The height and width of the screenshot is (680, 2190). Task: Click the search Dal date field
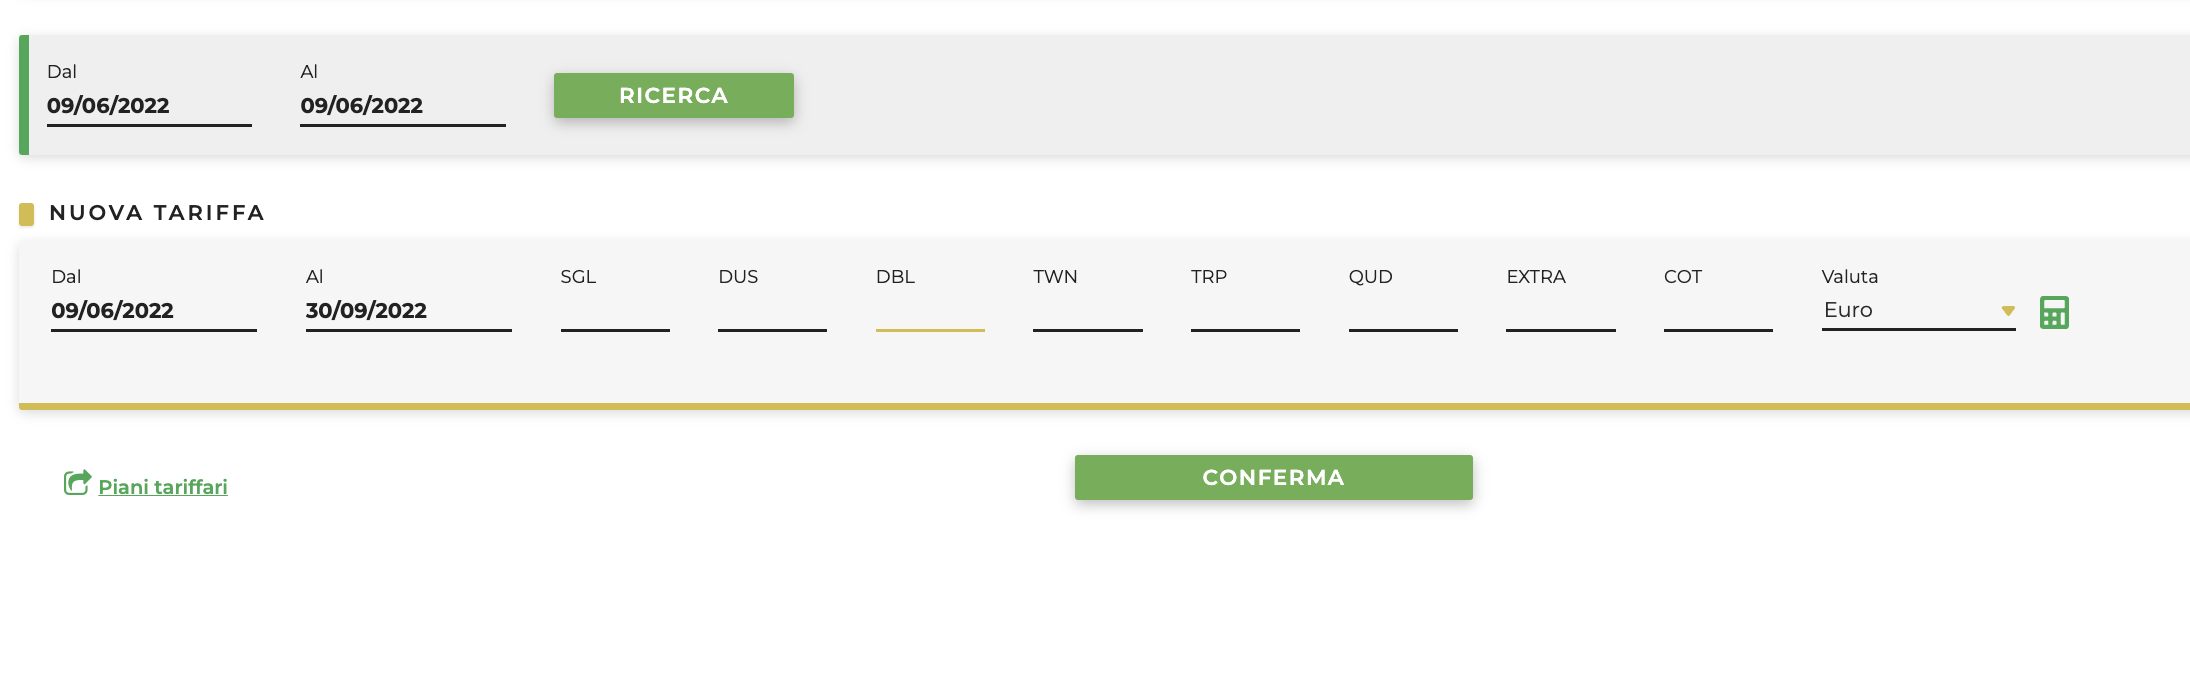coord(148,106)
